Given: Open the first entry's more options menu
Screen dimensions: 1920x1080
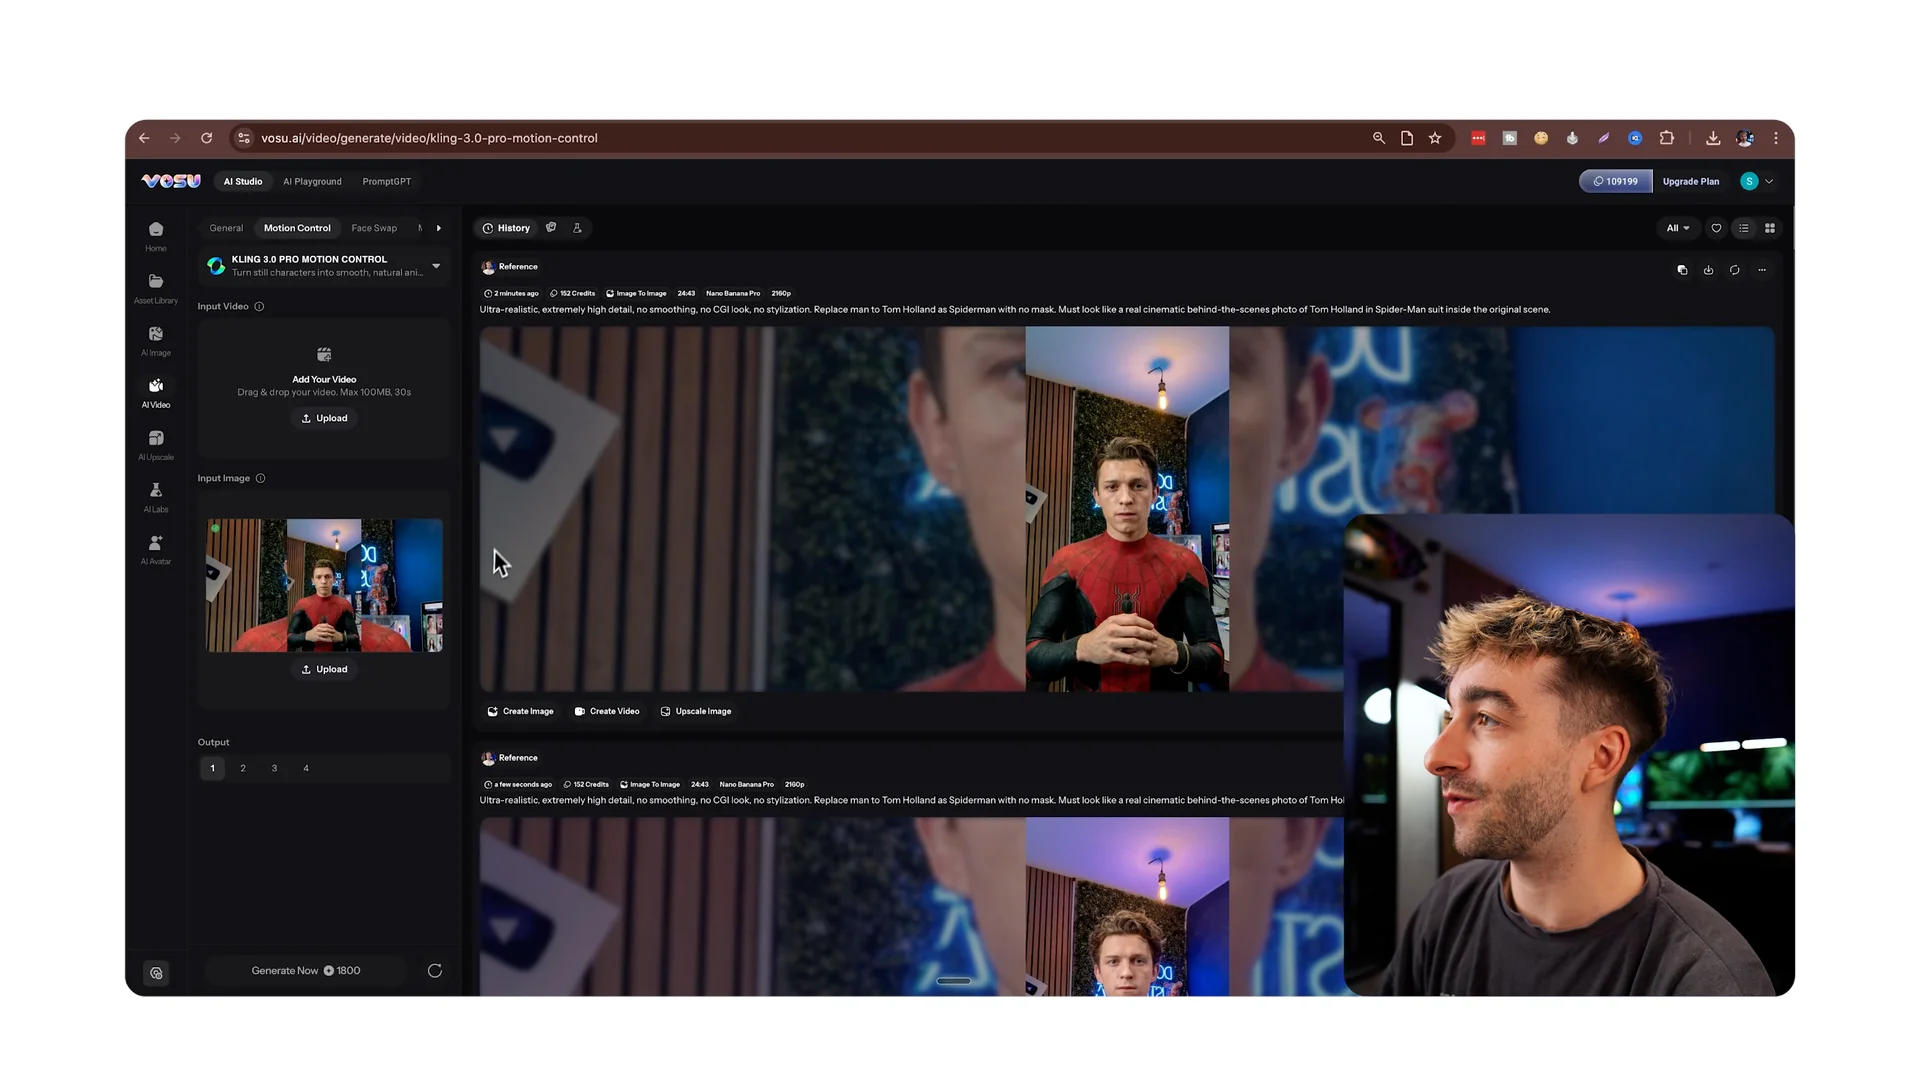Looking at the screenshot, I should (1762, 270).
